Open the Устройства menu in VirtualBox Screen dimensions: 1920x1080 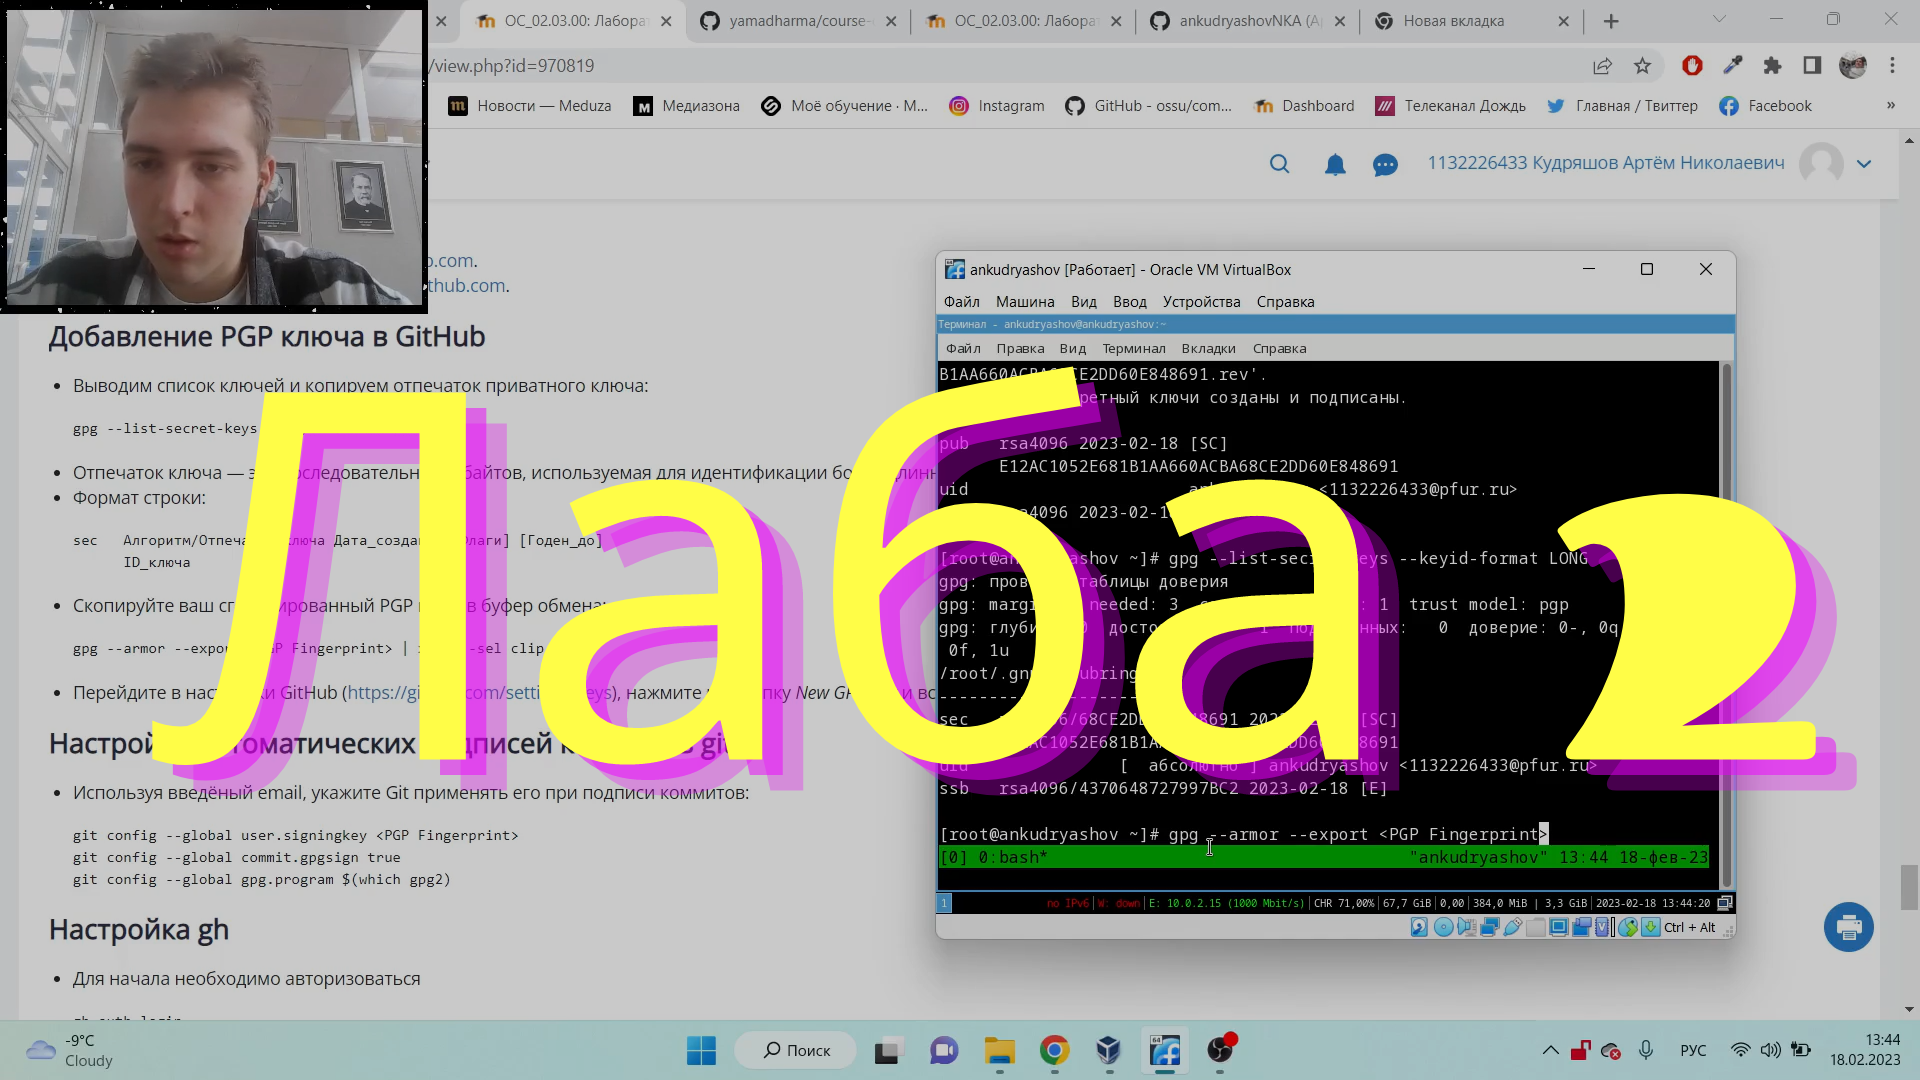point(1201,302)
